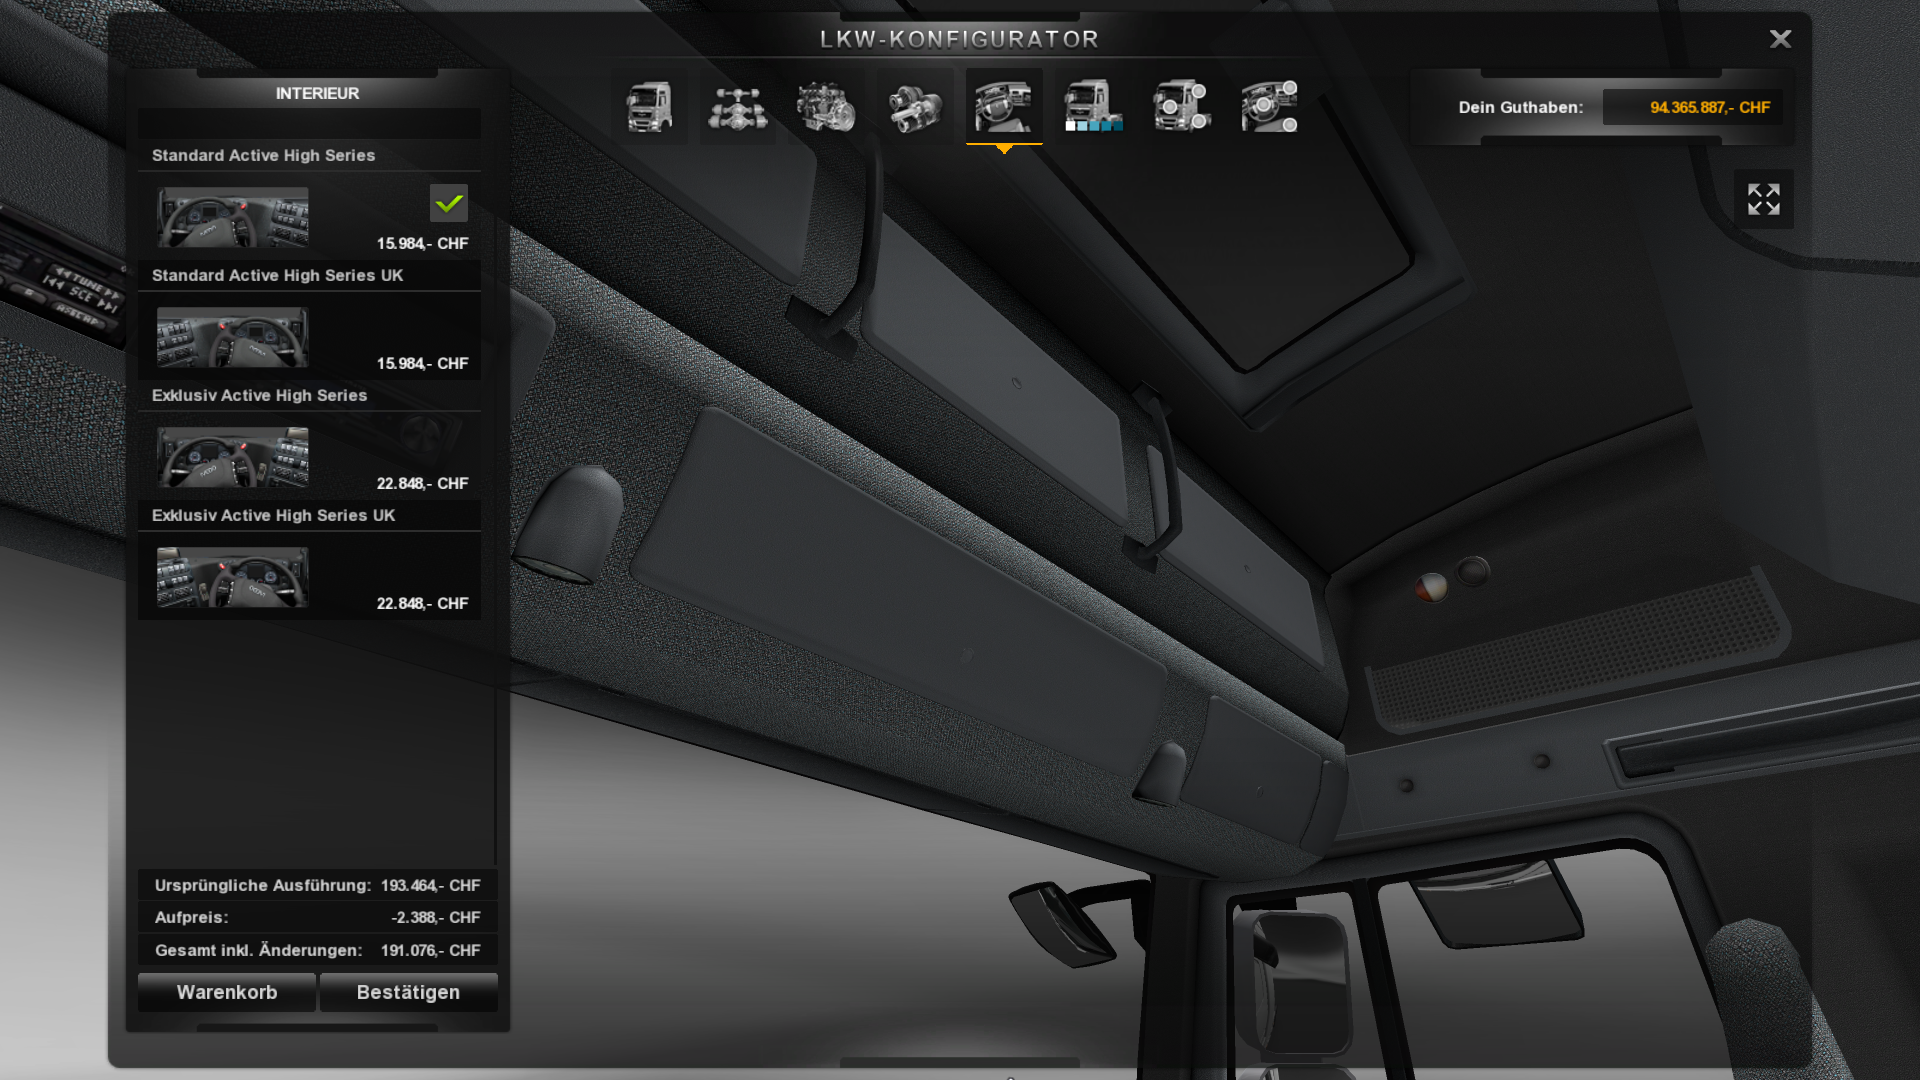This screenshot has width=1920, height=1080.
Task: Click the 'Gesamt inkl. Änderungen:' label
Action: (x=259, y=950)
